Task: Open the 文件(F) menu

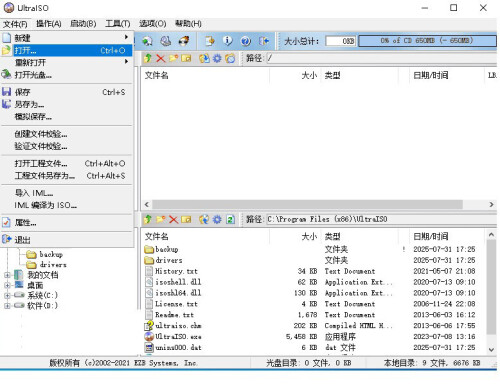Action: click(15, 24)
